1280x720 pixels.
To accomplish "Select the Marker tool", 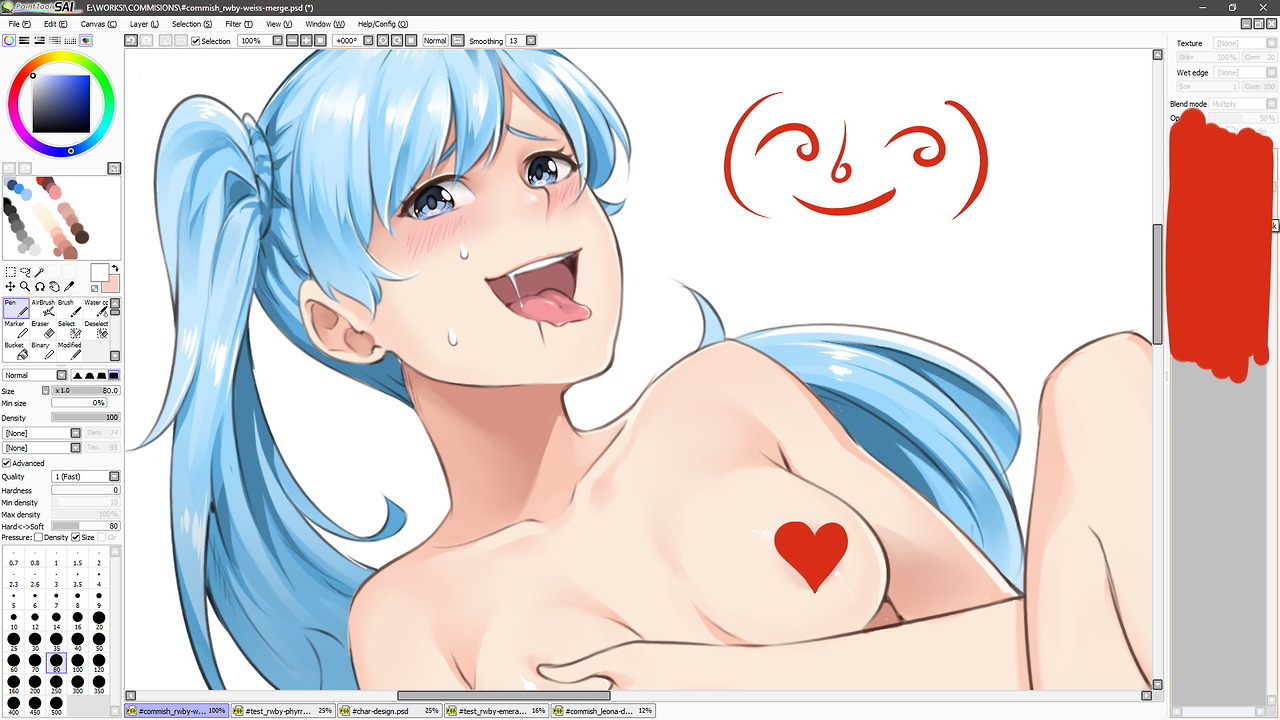I will (16, 330).
